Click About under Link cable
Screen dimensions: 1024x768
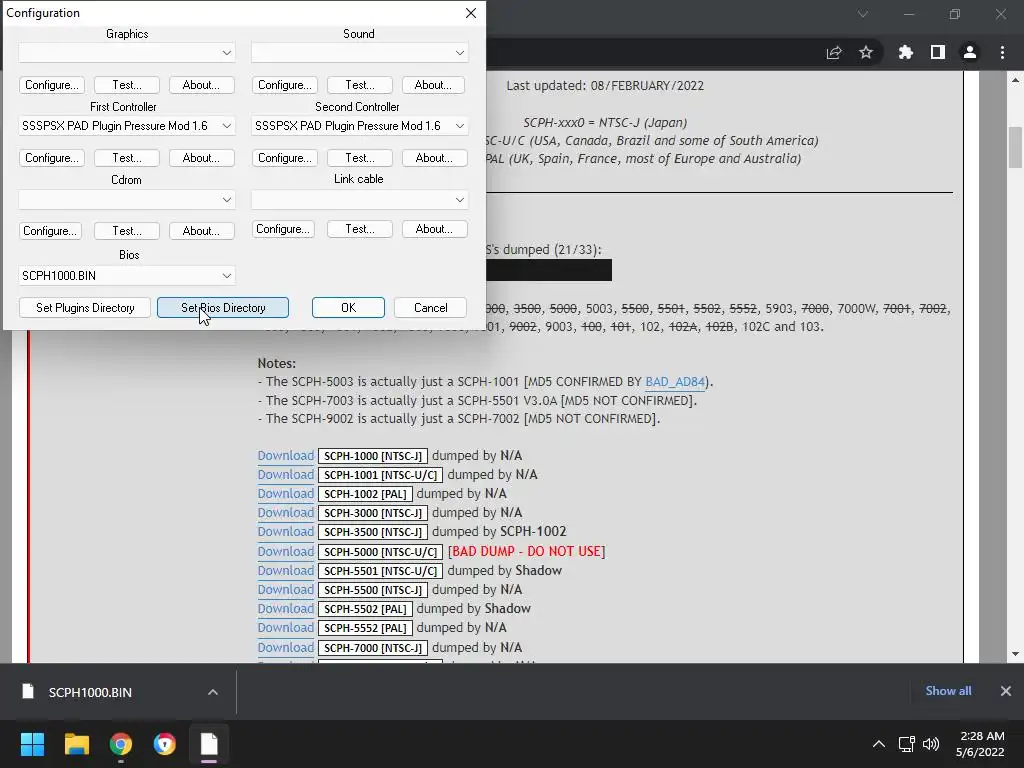click(434, 229)
